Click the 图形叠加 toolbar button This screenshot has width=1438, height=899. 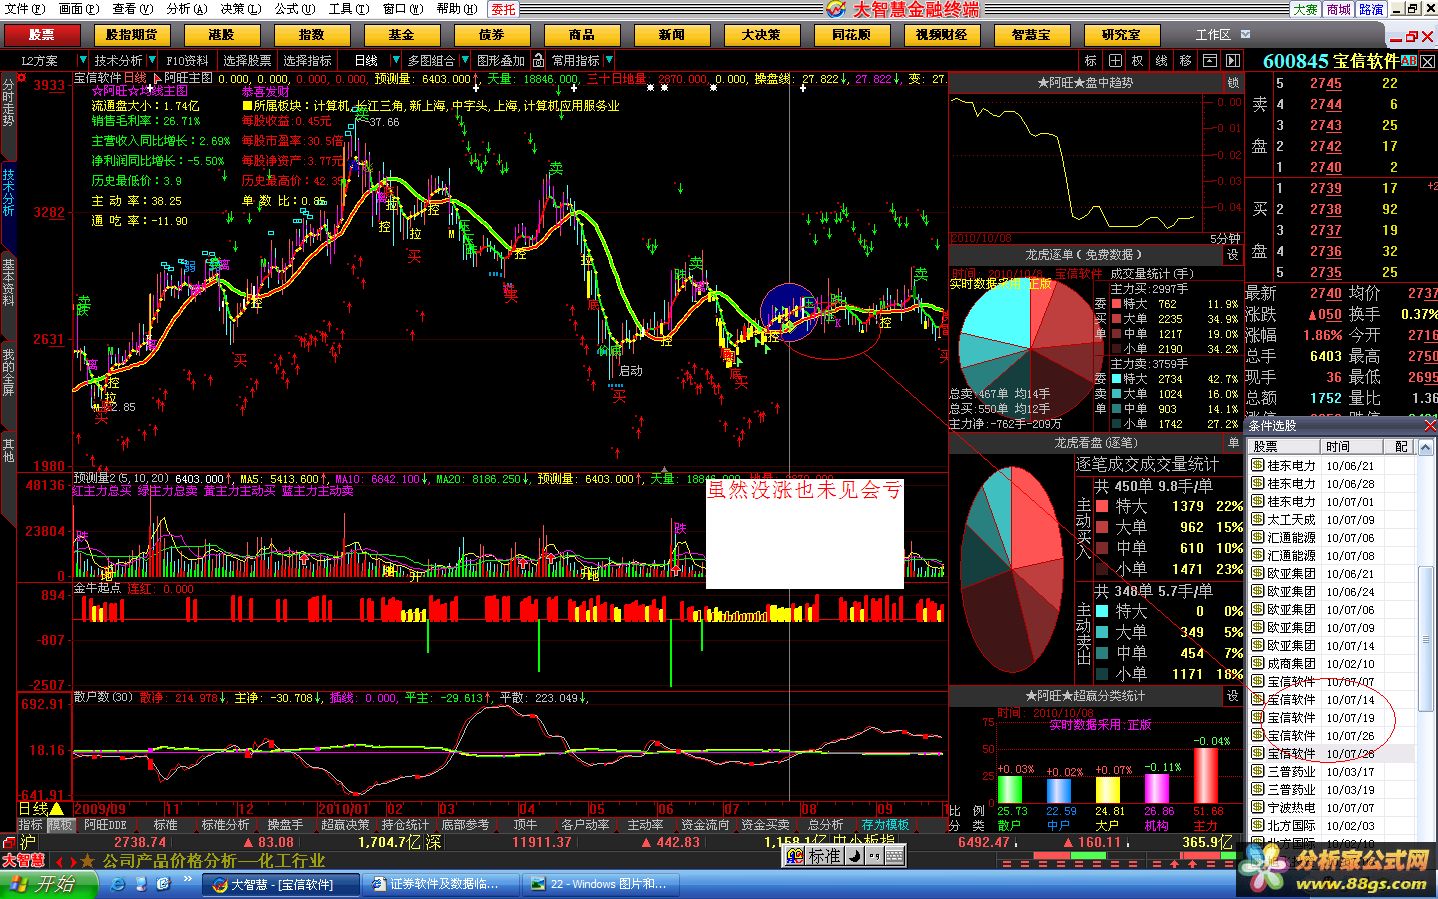(x=501, y=61)
